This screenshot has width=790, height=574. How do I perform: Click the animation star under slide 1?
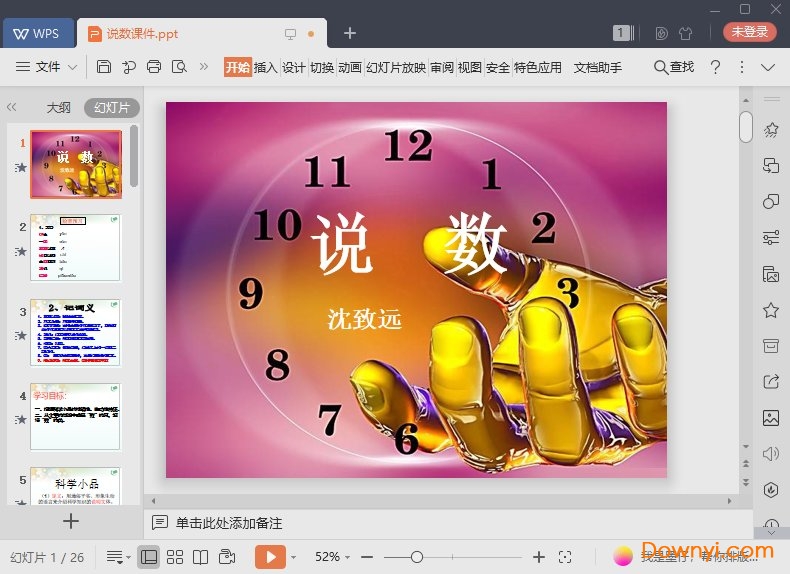tap(20, 167)
